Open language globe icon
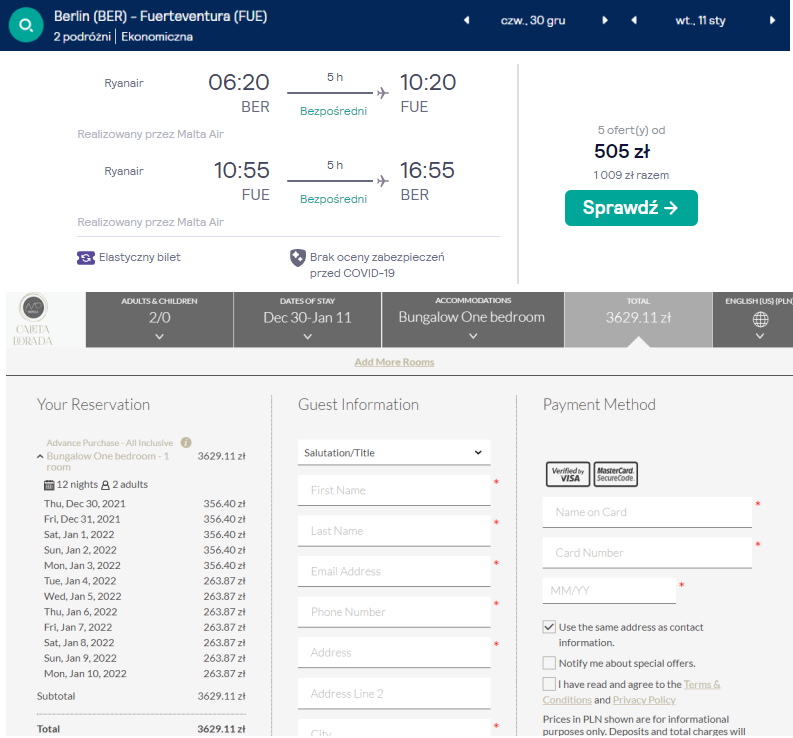The width and height of the screenshot is (793, 738). (x=760, y=319)
